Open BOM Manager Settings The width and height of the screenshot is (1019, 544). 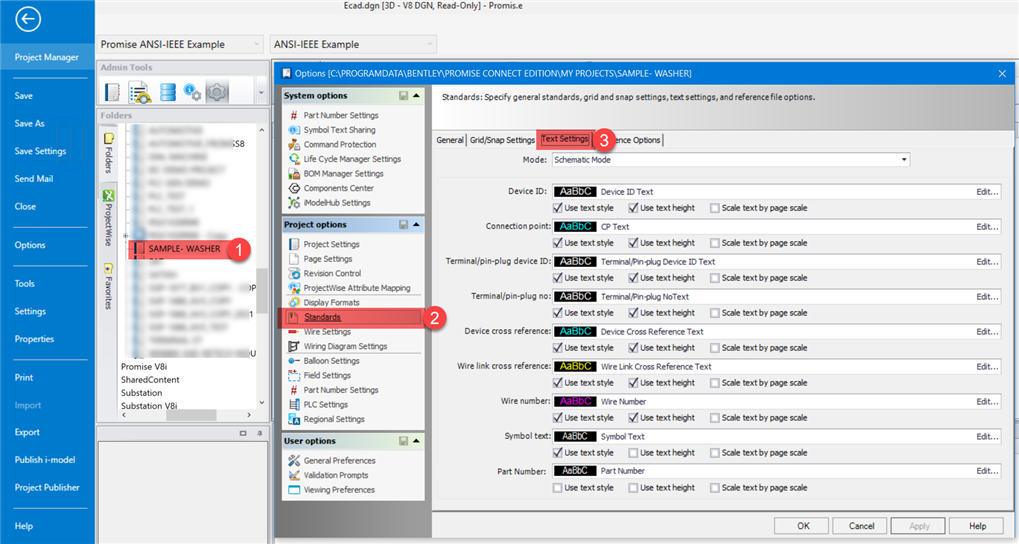click(344, 174)
